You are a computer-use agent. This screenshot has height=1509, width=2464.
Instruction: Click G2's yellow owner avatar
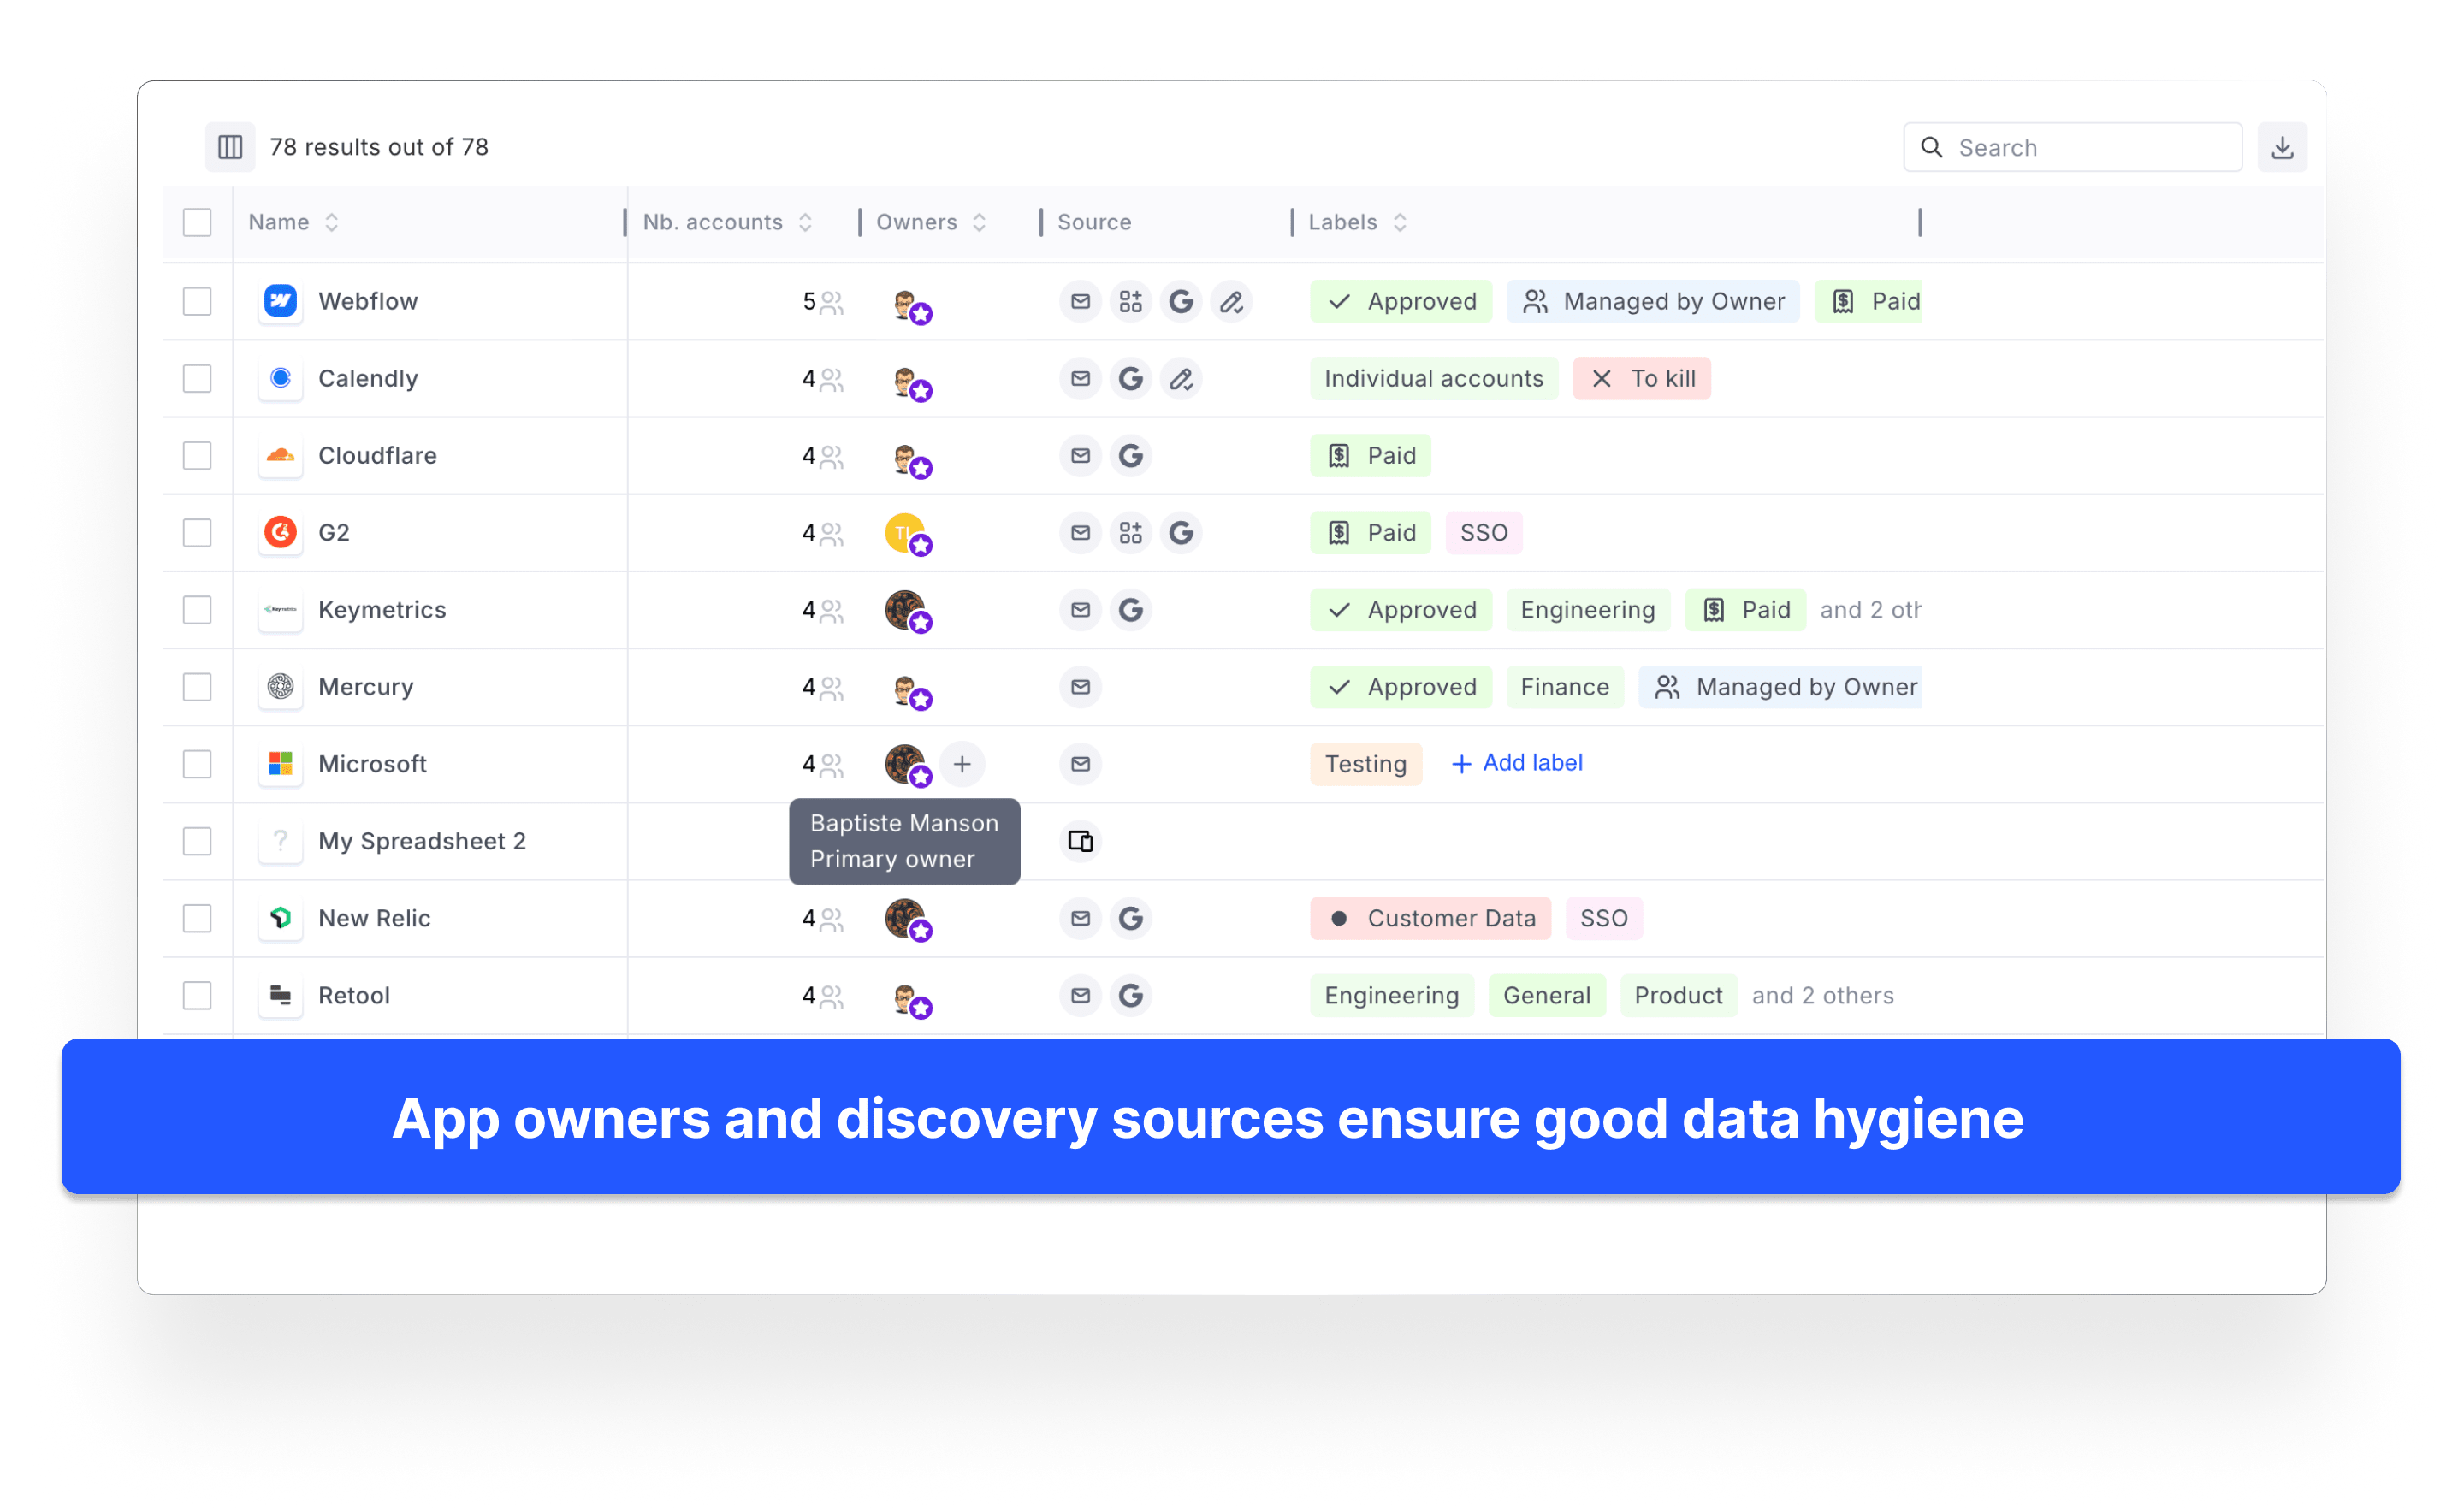[907, 534]
